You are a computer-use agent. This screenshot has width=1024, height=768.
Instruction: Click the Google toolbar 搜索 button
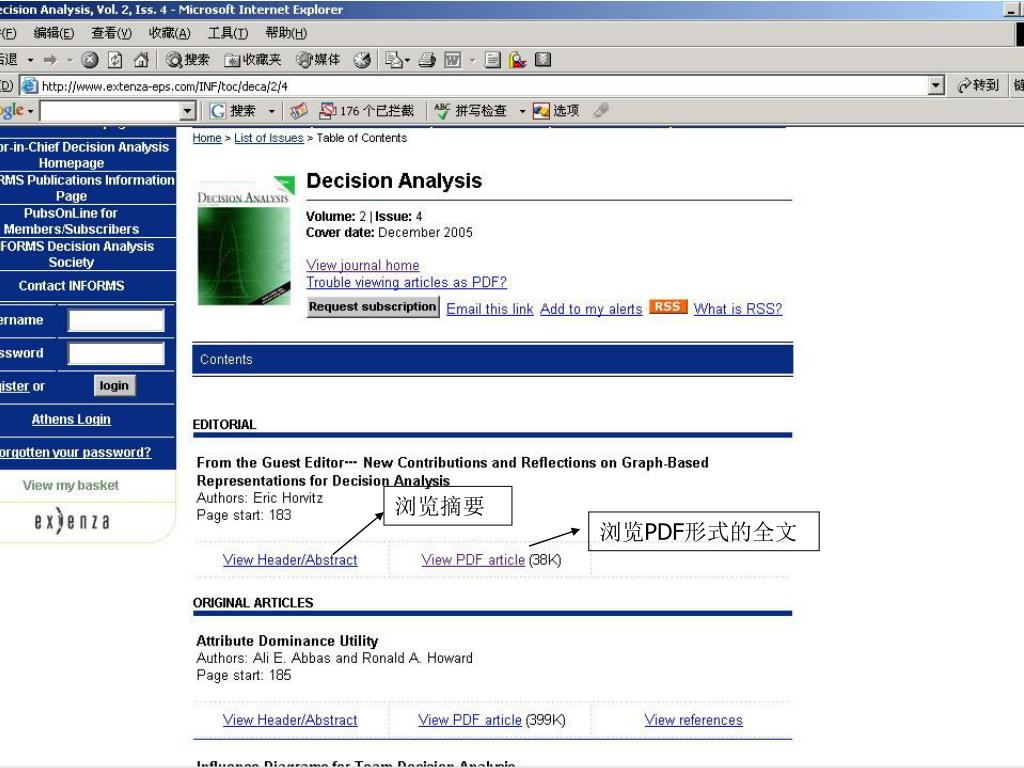pos(233,111)
